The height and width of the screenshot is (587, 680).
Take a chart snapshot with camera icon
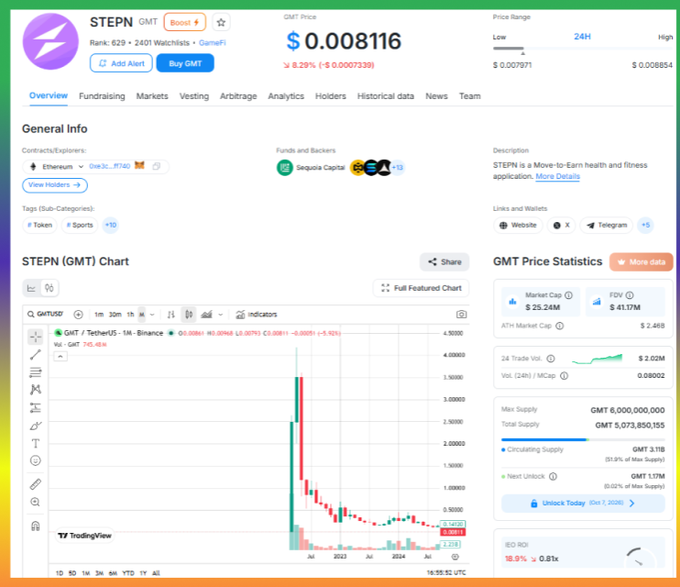[x=461, y=314]
